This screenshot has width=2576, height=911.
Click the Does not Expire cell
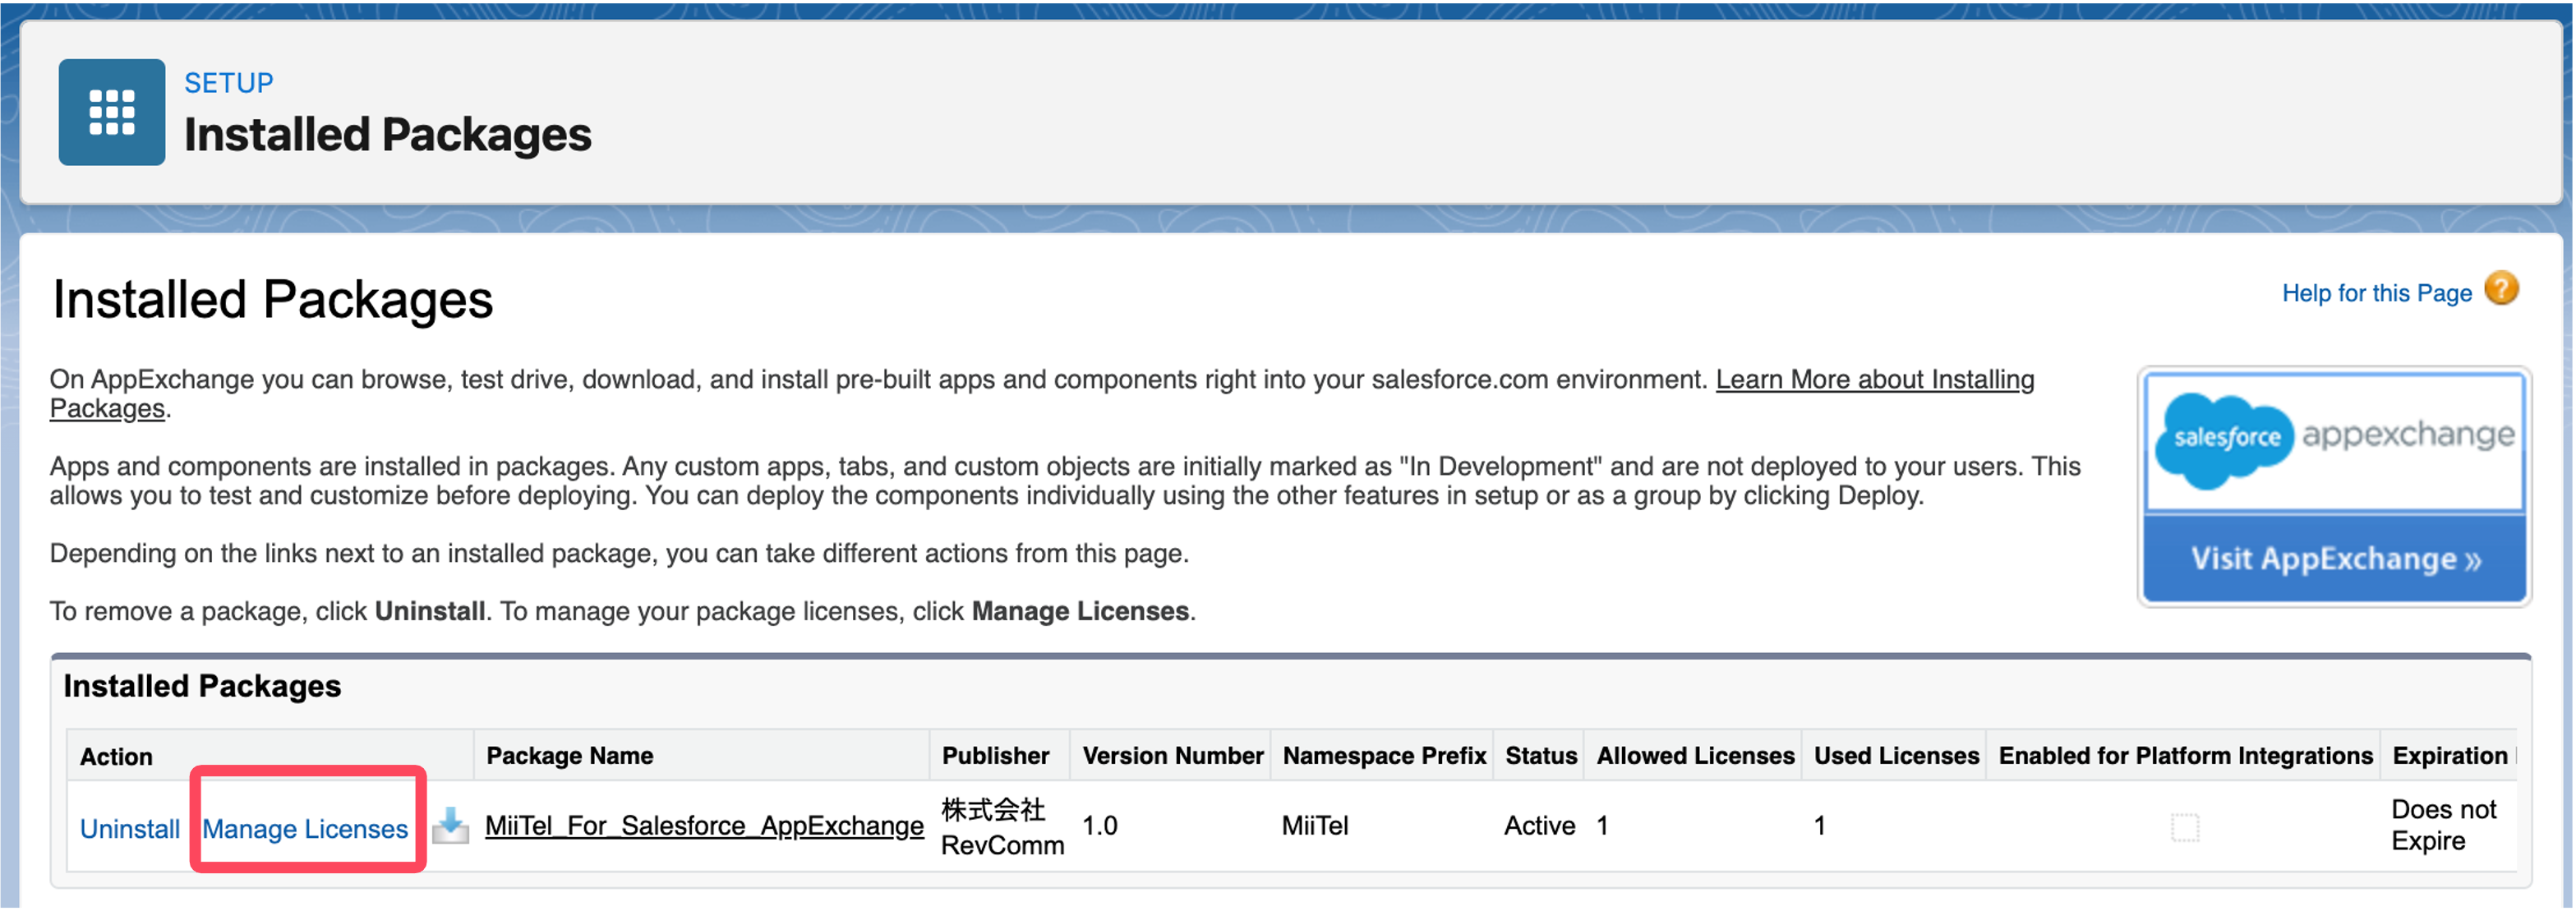click(2443, 825)
